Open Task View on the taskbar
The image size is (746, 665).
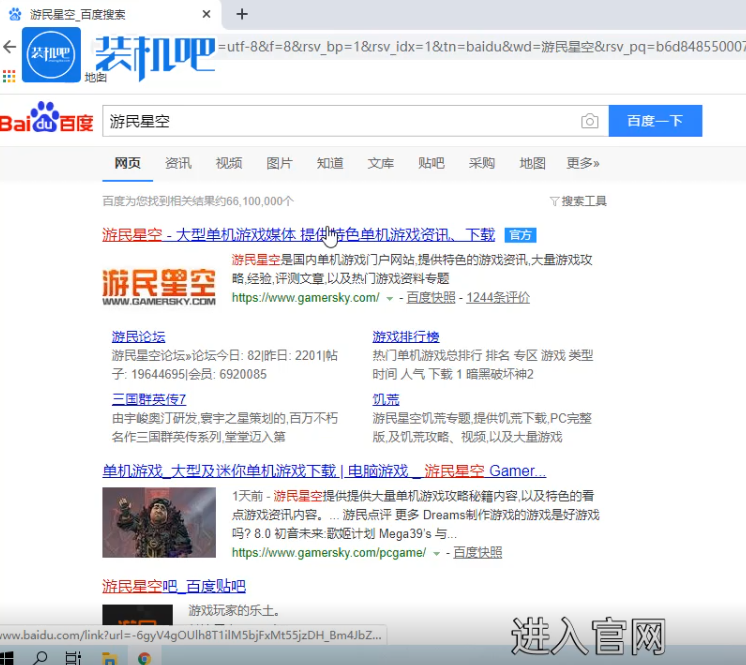73,658
